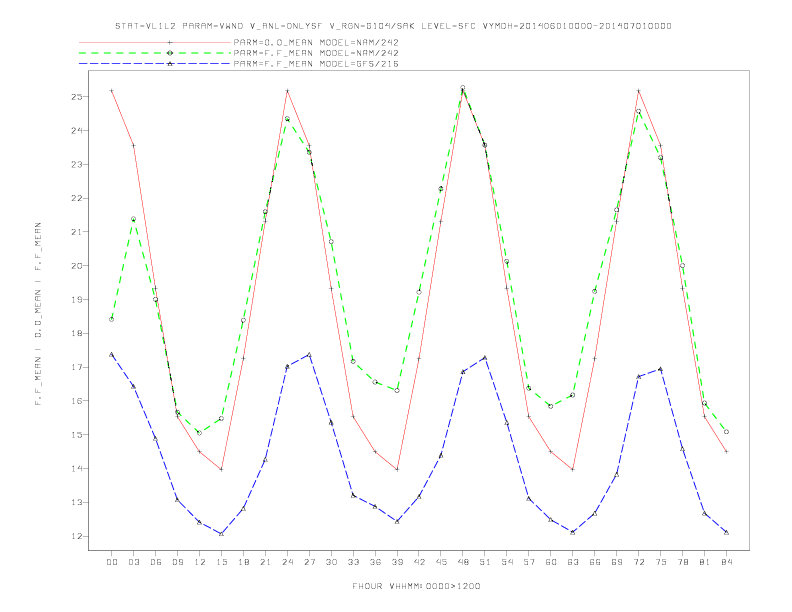The image size is (792, 612).
Task: Click the y-axis tick label 18
Action: pyautogui.click(x=77, y=333)
